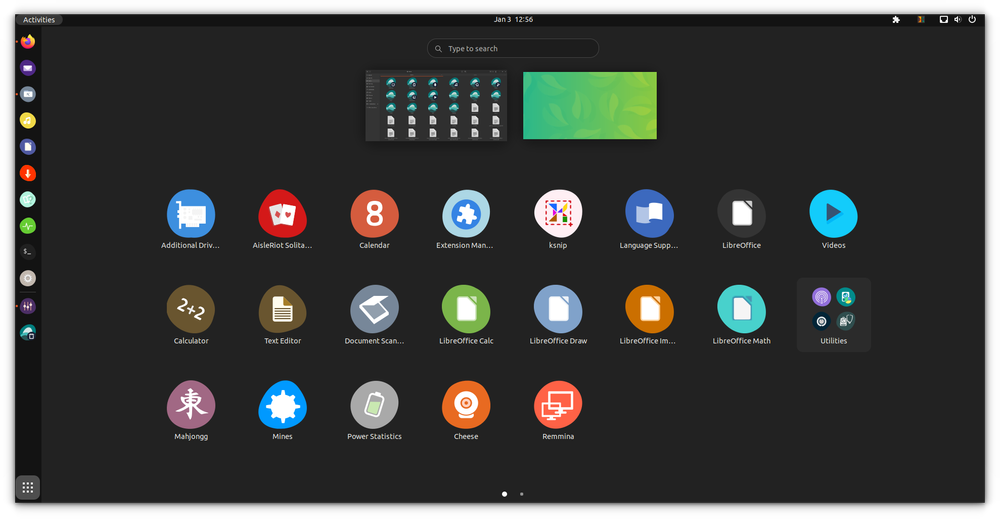Click the Type to search field

tap(513, 48)
